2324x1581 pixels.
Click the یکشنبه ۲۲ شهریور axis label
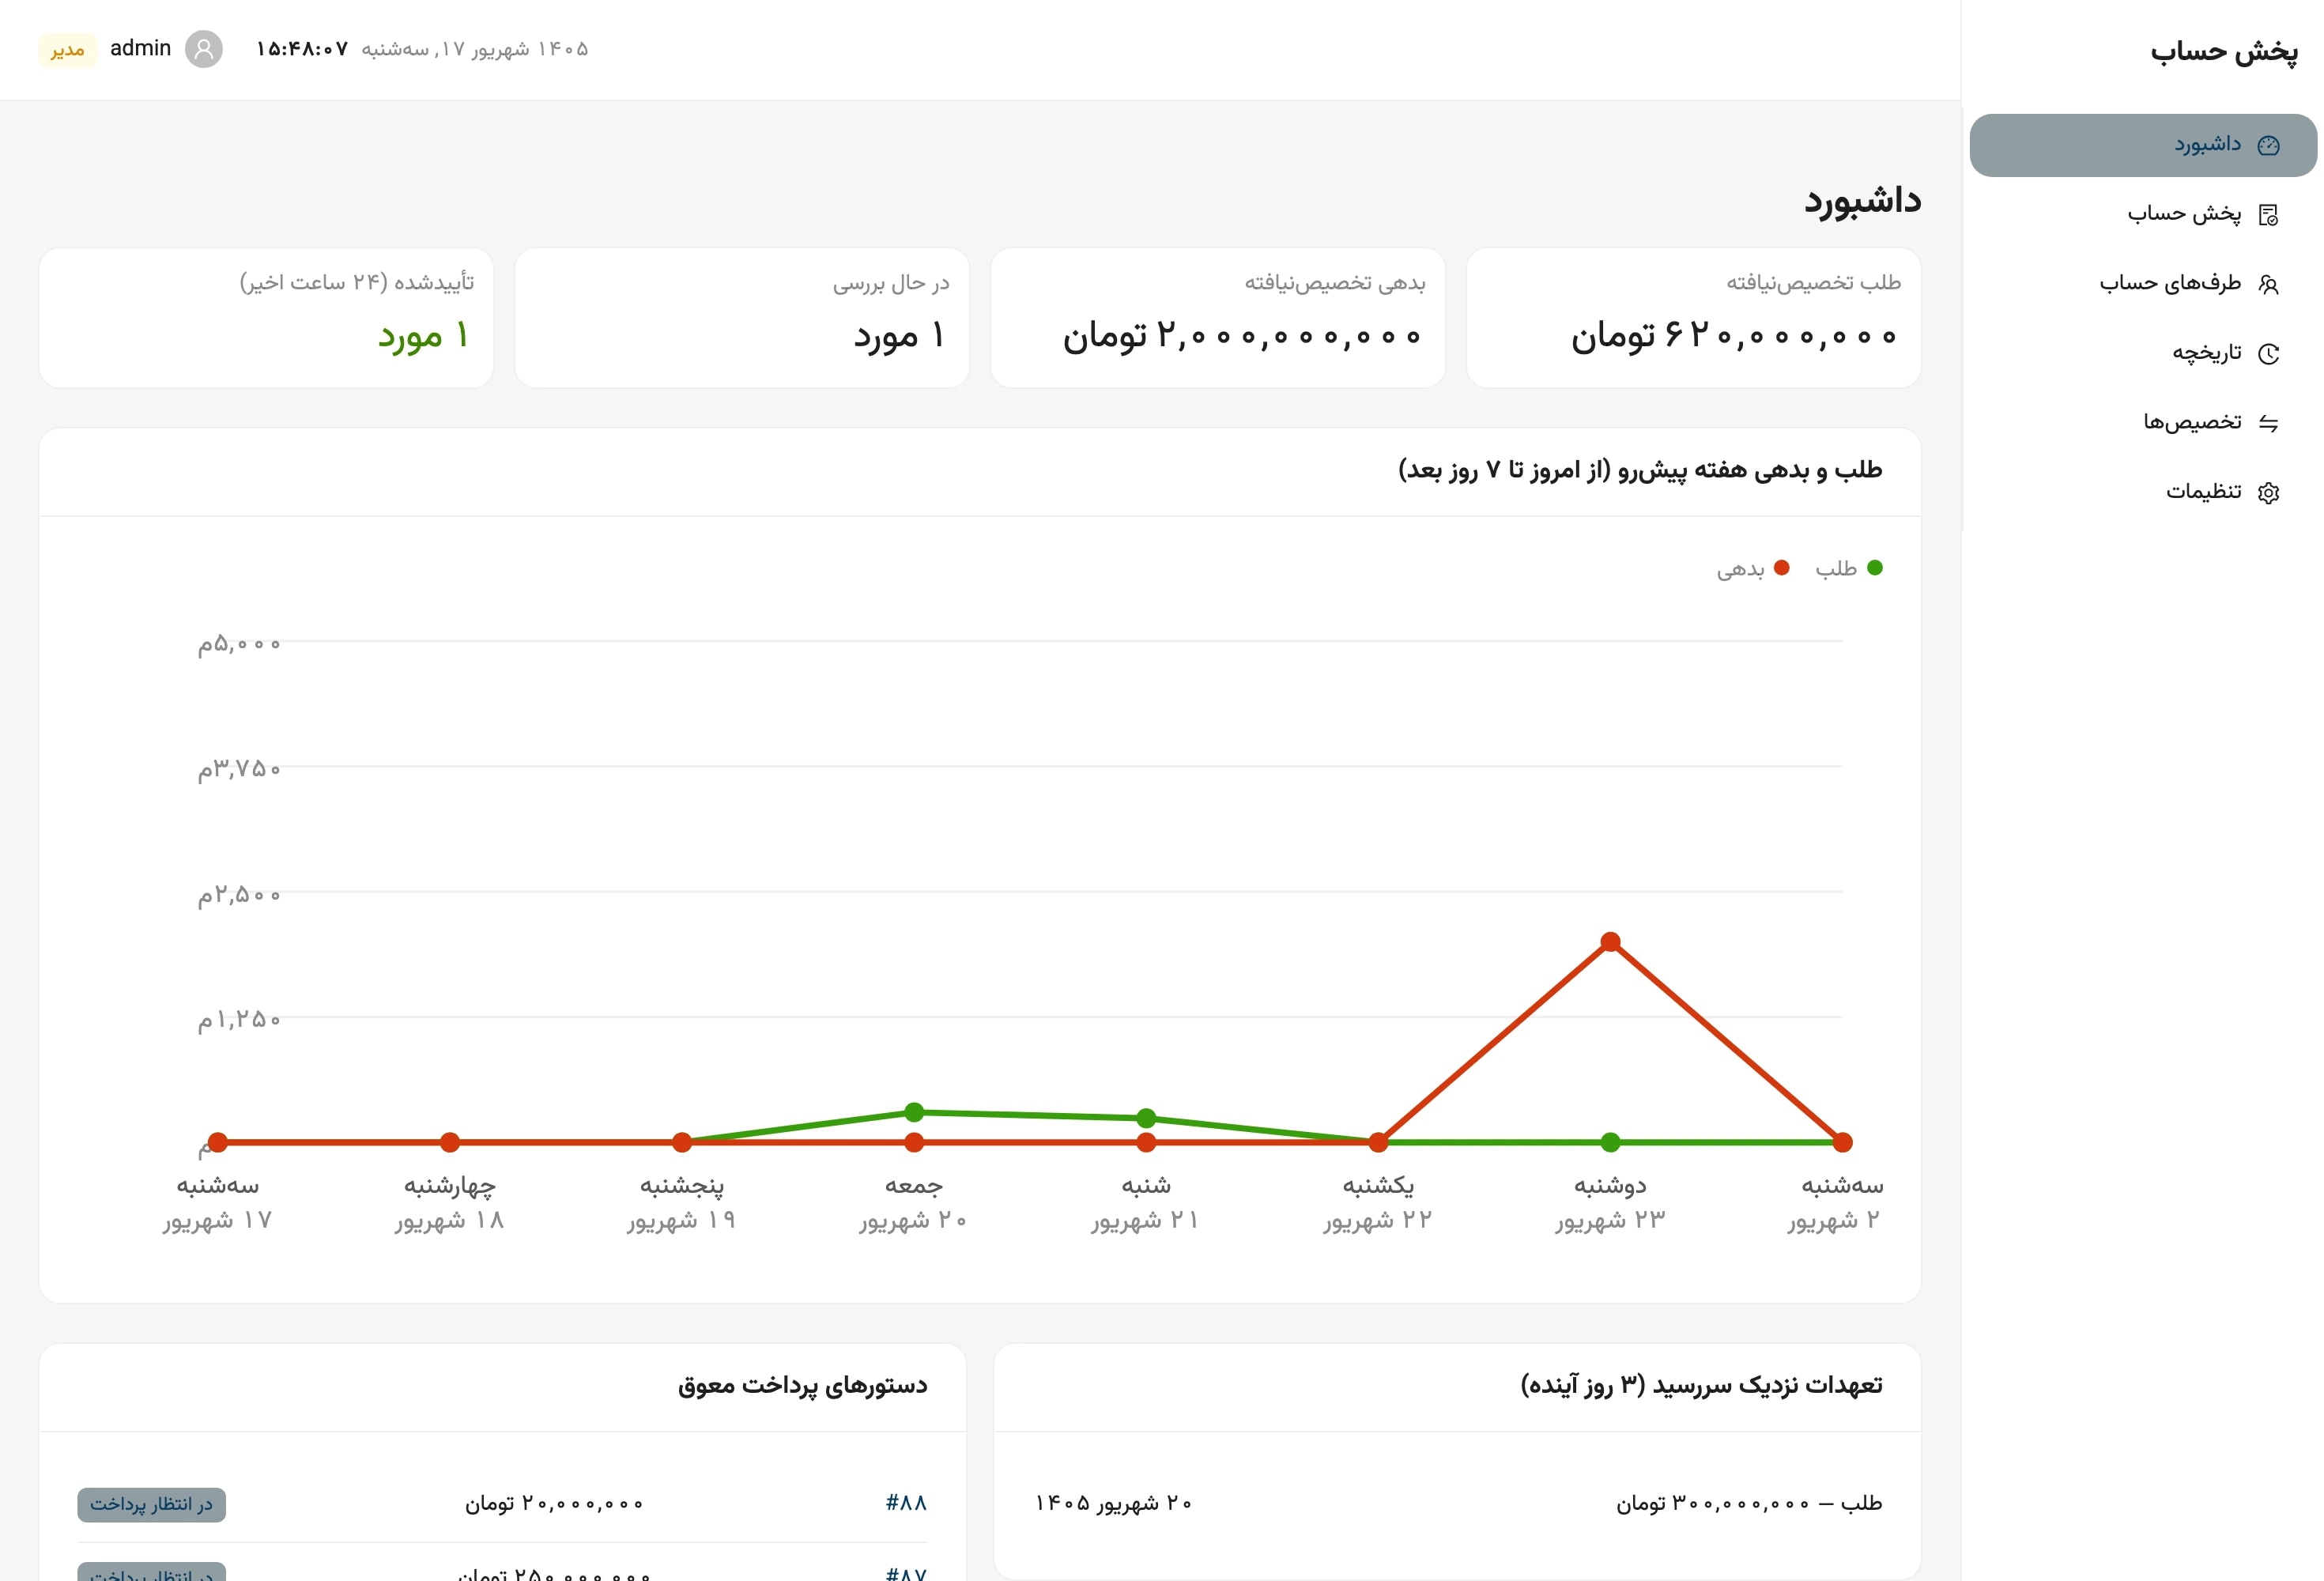pos(1378,1202)
